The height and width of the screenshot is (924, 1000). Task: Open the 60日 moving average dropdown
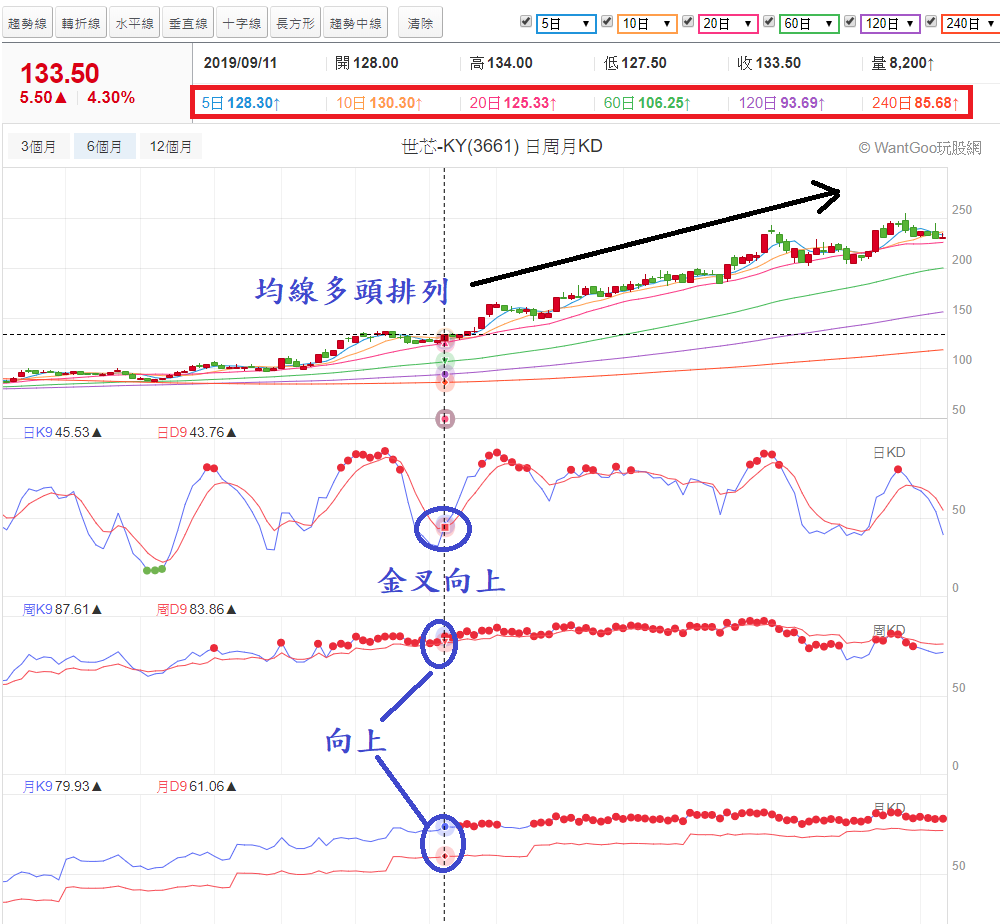pyautogui.click(x=809, y=23)
